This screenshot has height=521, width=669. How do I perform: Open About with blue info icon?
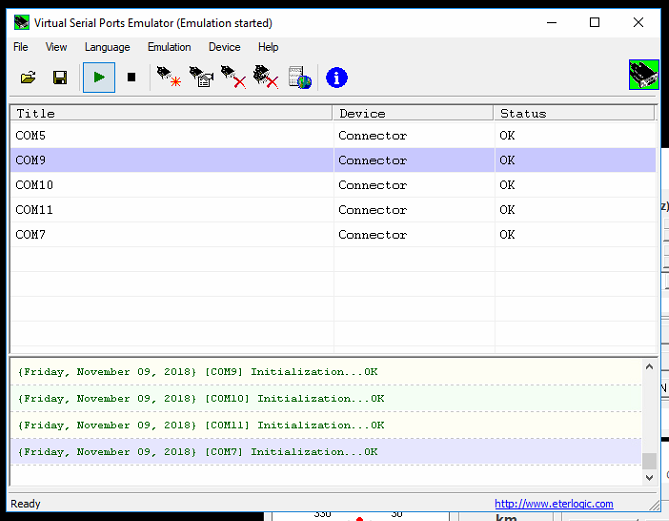point(337,78)
